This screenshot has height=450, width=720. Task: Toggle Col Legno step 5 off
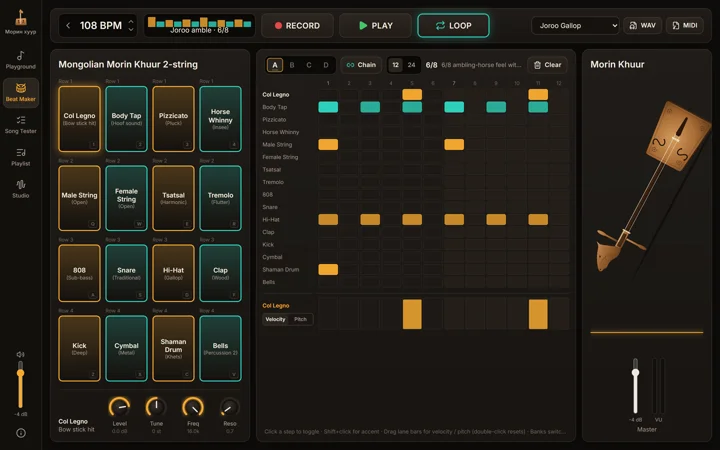pos(412,95)
